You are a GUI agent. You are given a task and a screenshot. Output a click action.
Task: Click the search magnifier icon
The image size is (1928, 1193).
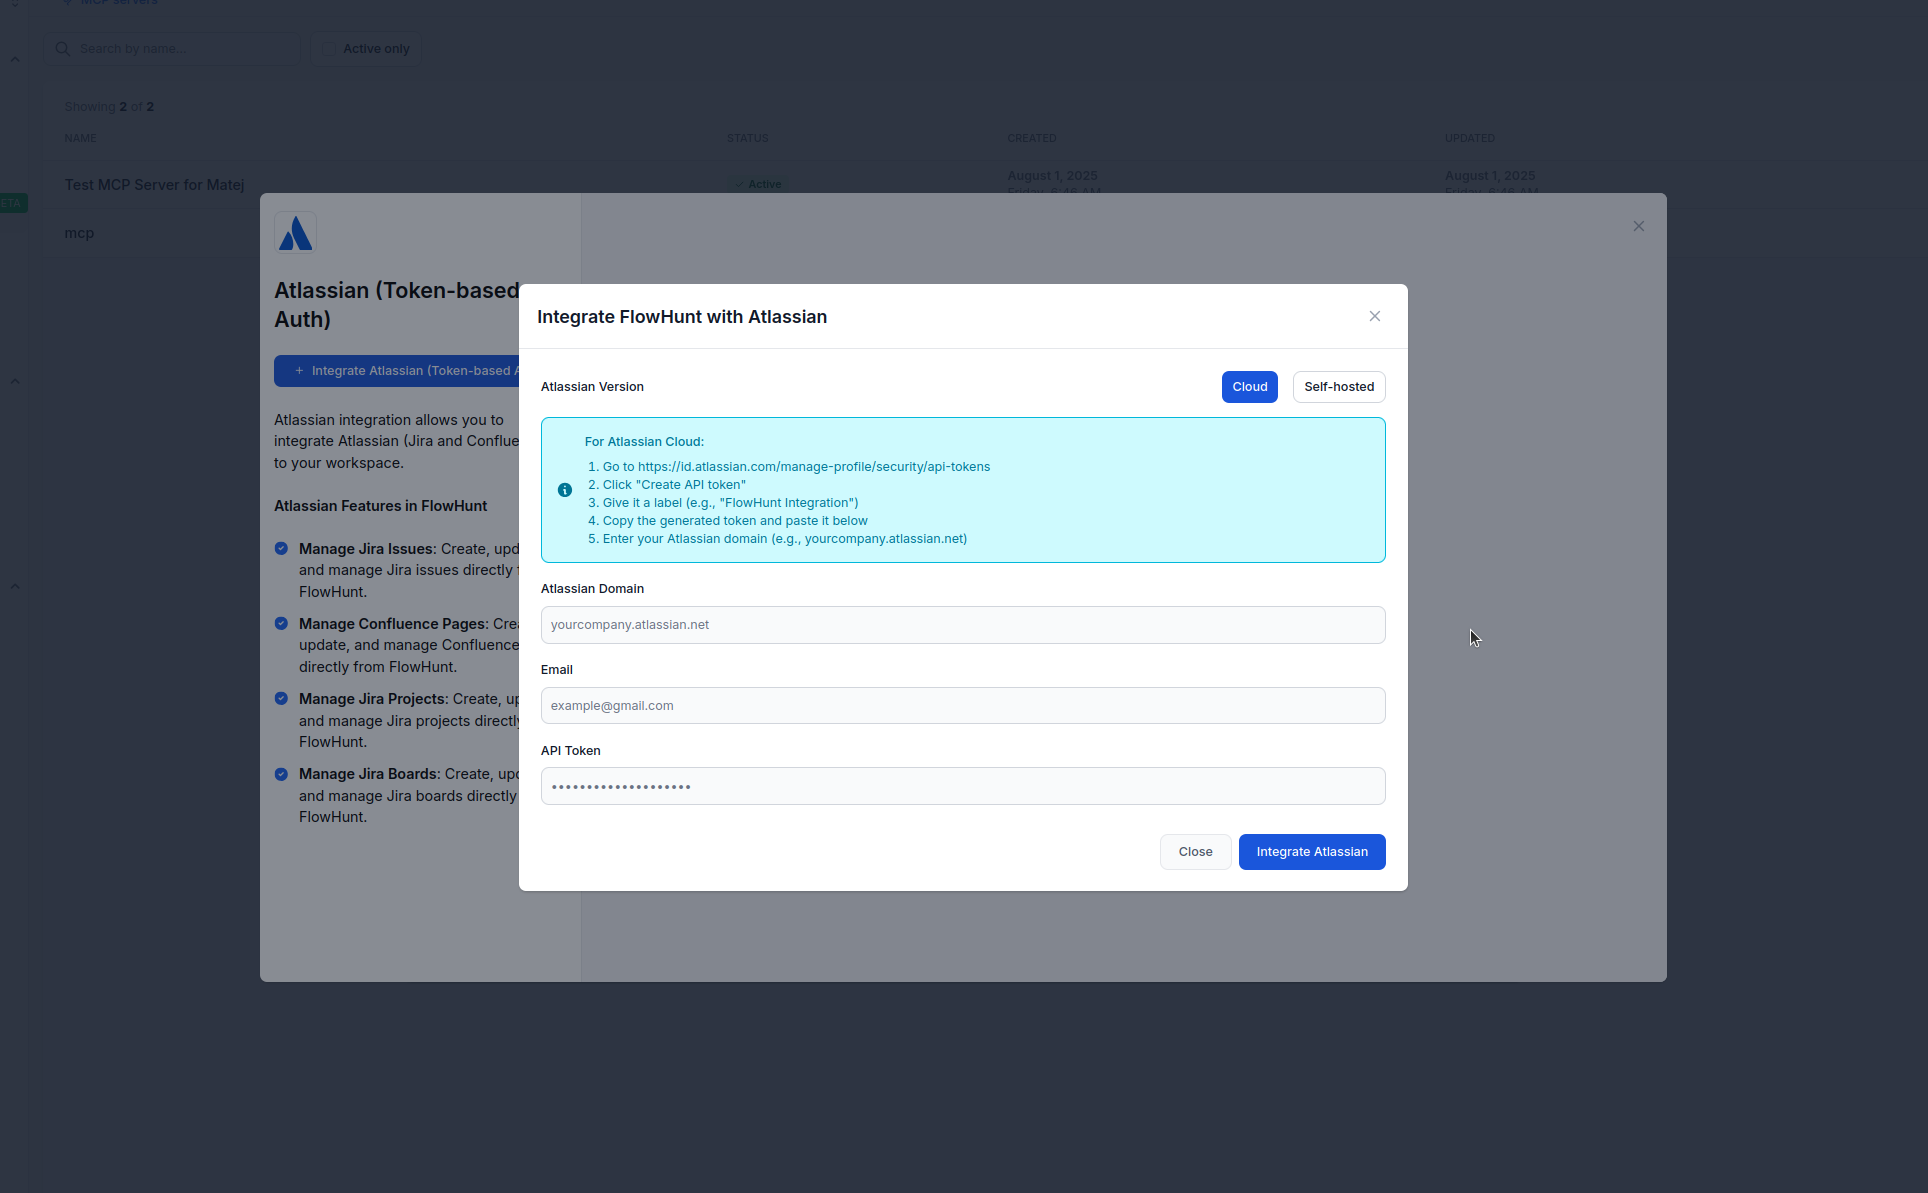tap(62, 48)
